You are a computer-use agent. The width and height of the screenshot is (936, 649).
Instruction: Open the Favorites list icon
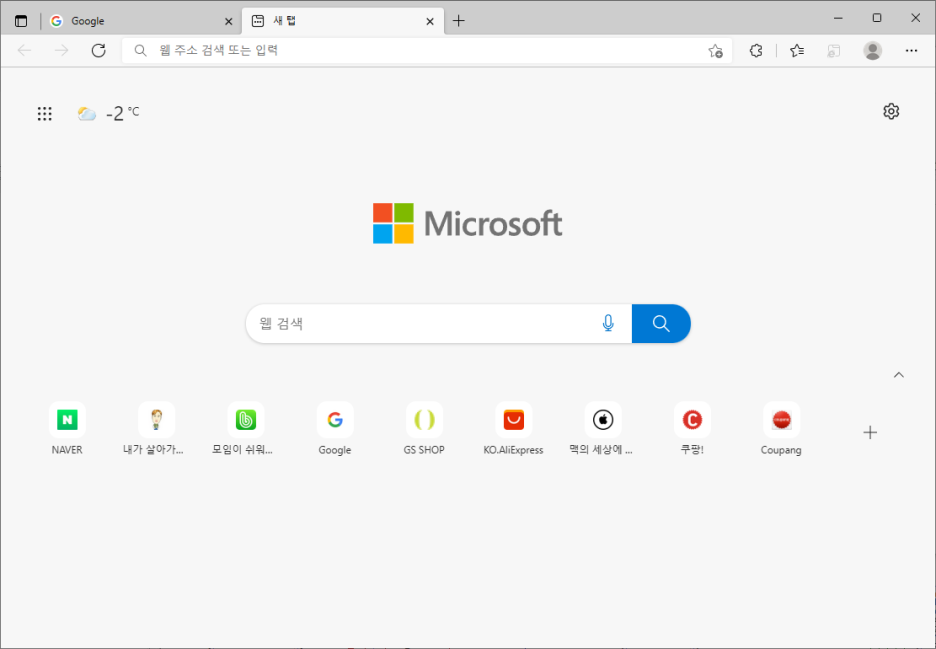[x=797, y=51]
